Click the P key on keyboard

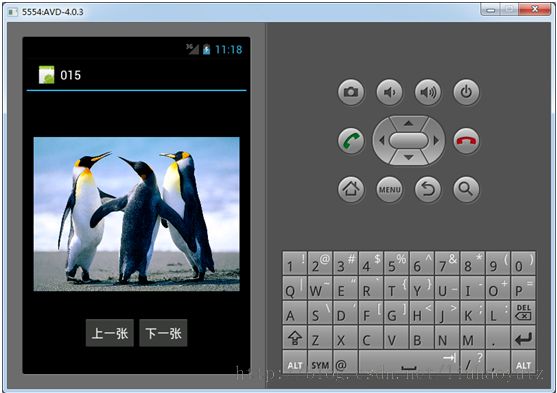pyautogui.click(x=524, y=288)
